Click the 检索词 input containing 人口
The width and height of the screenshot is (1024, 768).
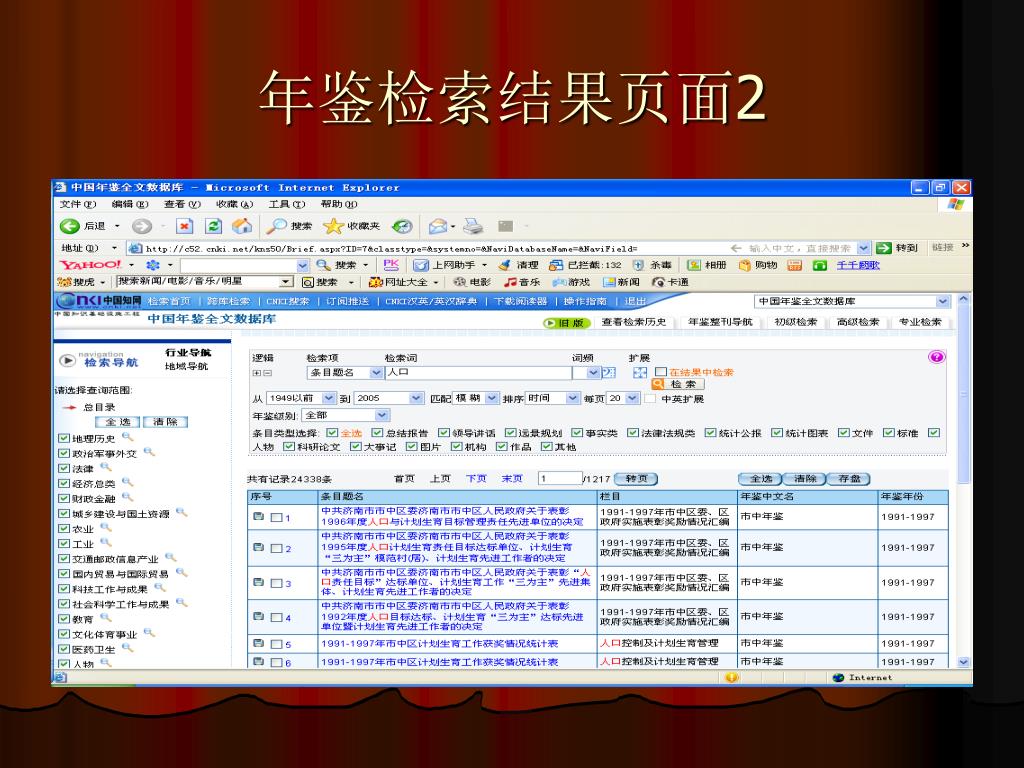tap(477, 372)
